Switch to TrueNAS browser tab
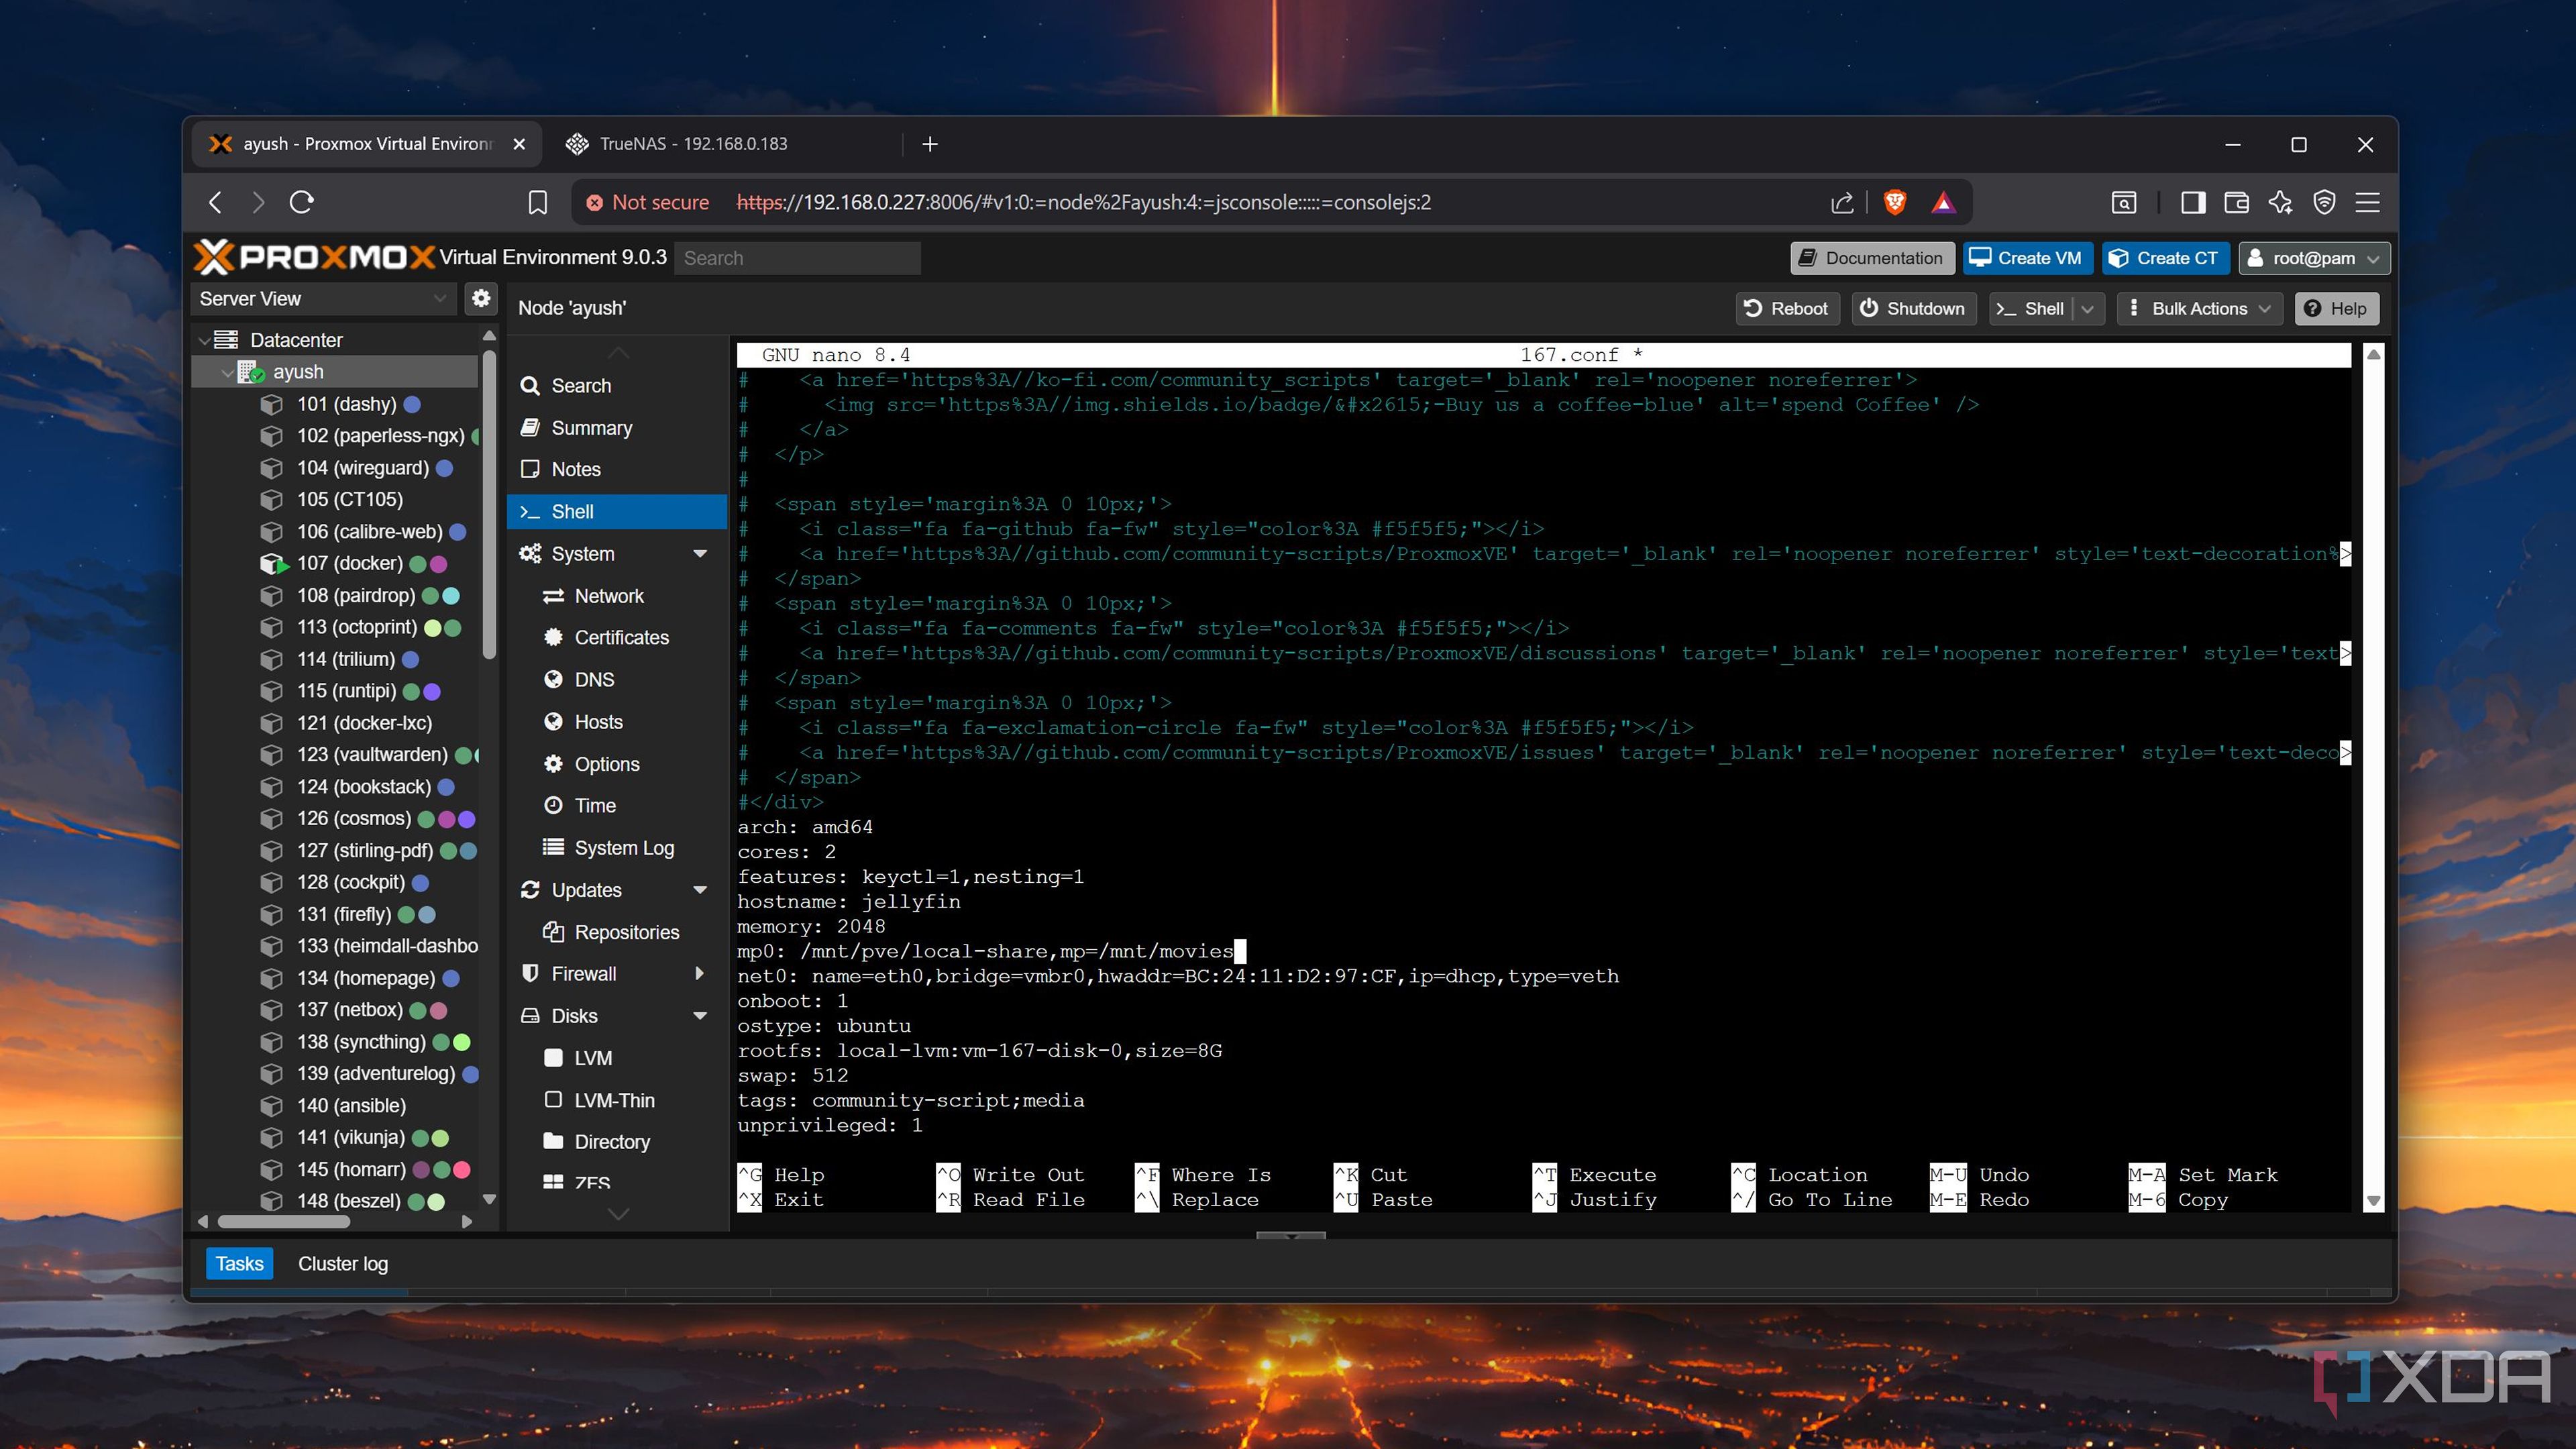 click(x=725, y=144)
